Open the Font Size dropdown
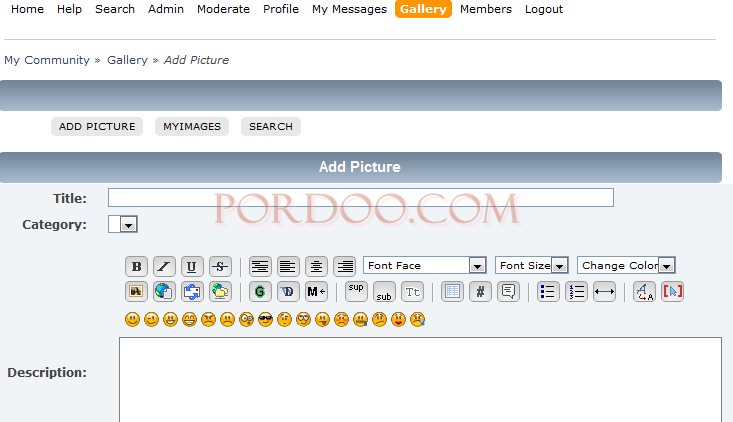Screen dimensions: 733x422 click(532, 265)
